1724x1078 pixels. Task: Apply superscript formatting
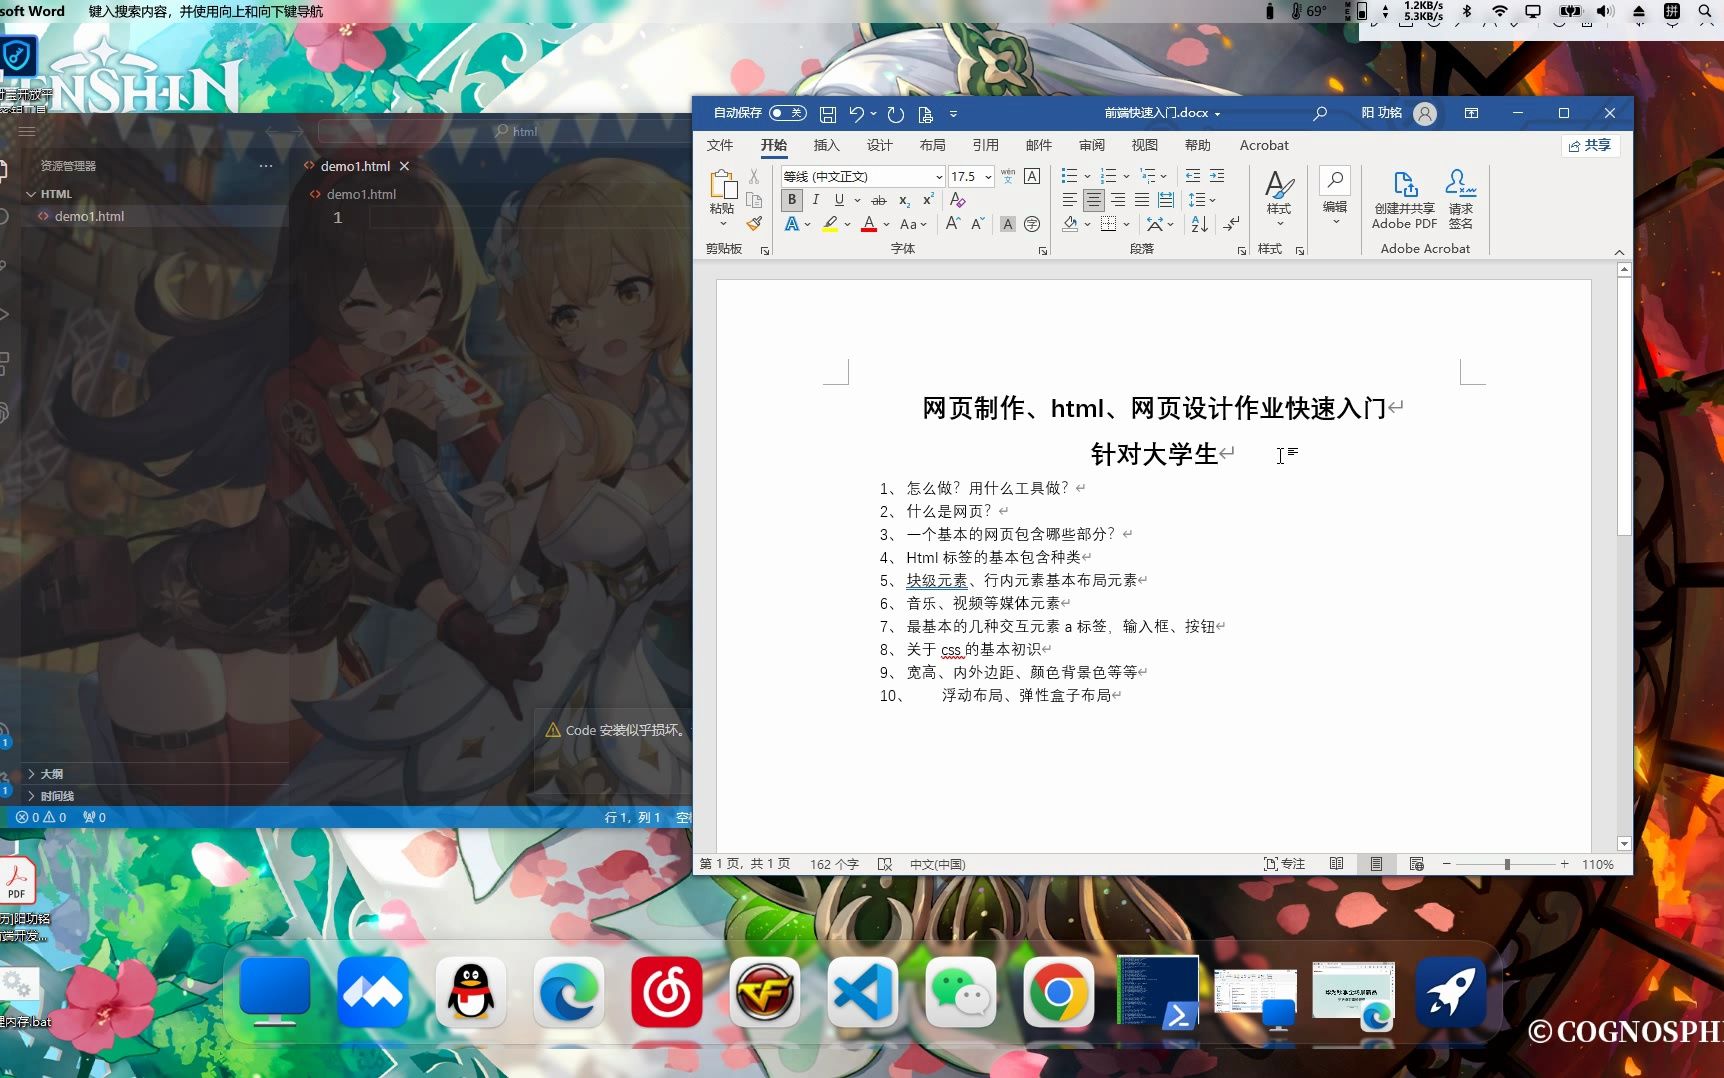[928, 200]
